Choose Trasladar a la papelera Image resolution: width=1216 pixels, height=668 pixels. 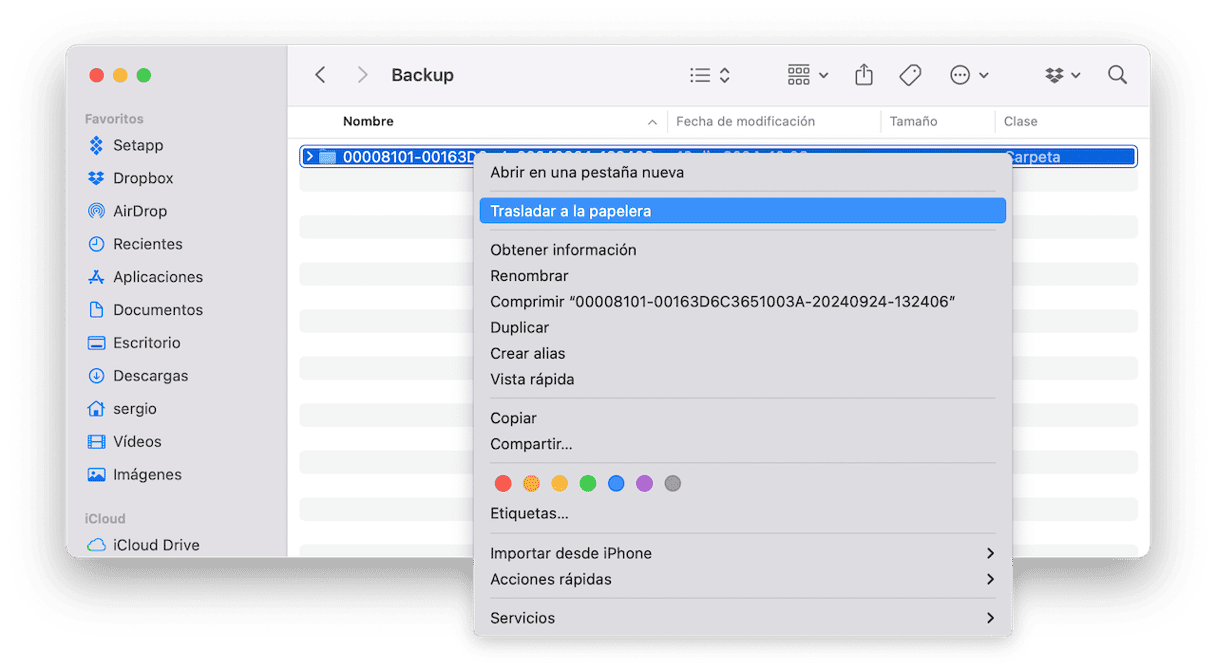[570, 211]
